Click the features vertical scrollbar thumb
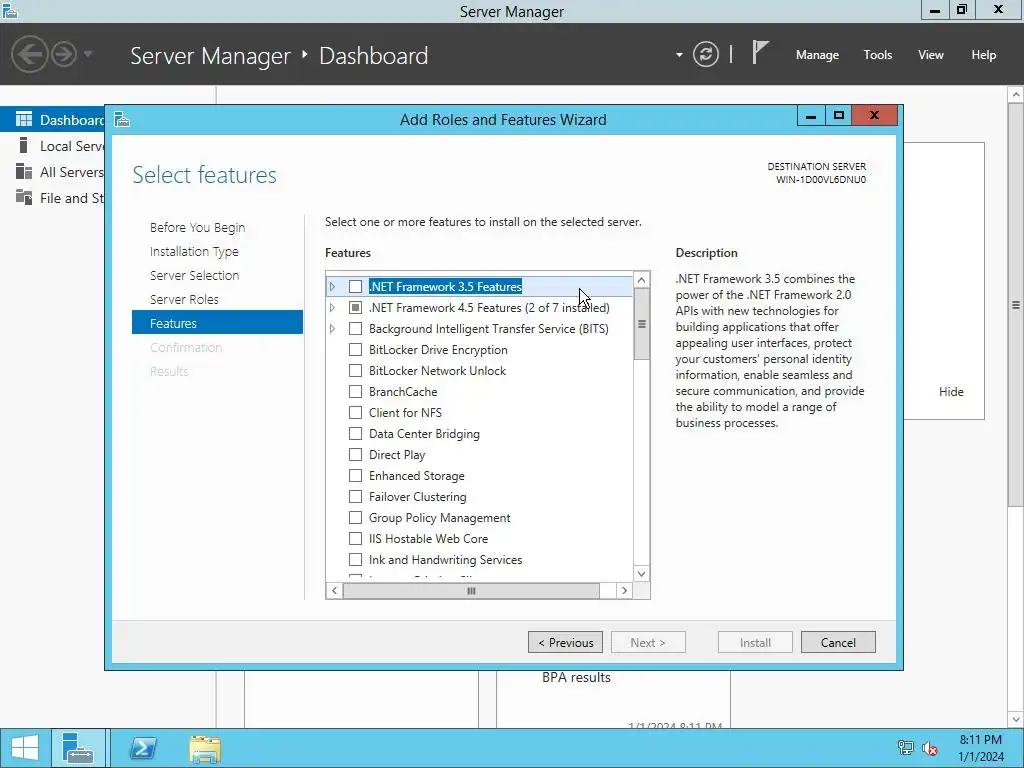This screenshot has height=768, width=1024. point(641,324)
